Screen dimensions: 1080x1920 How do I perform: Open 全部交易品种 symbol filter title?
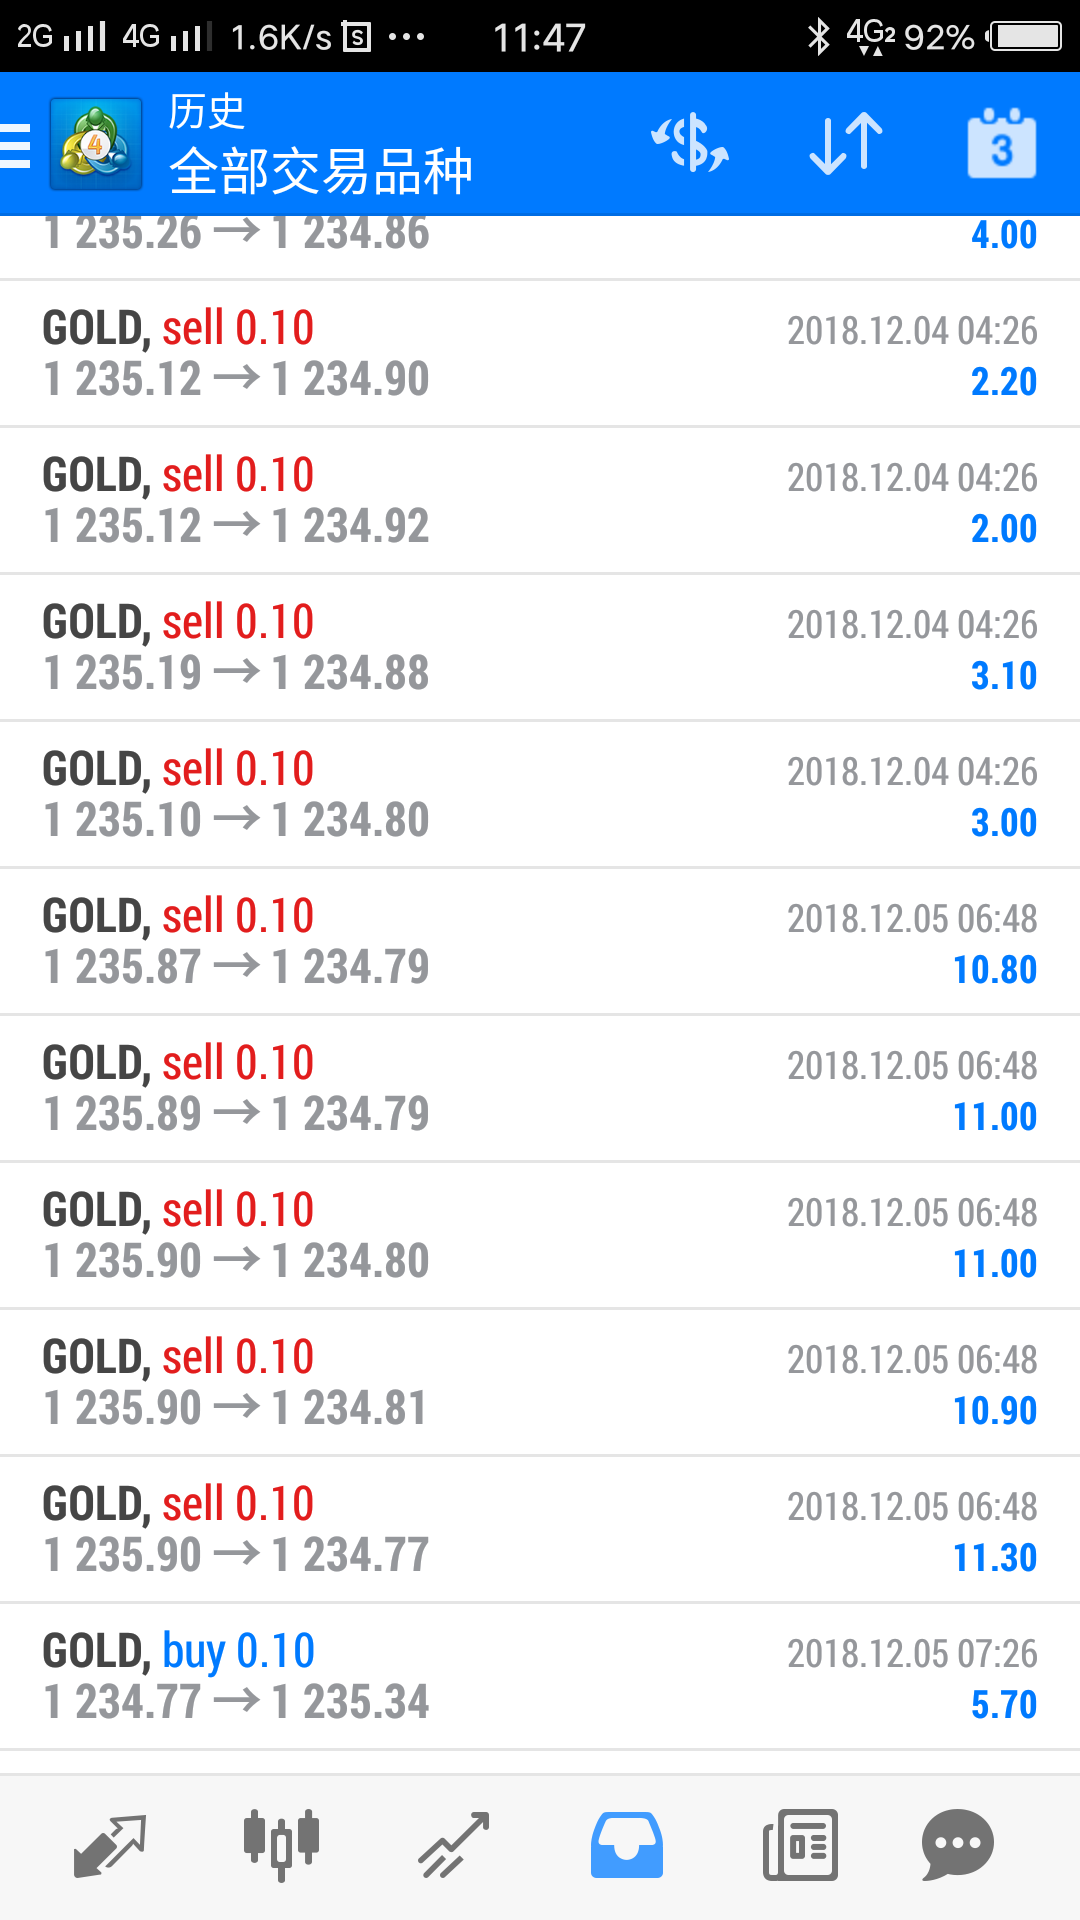(320, 171)
